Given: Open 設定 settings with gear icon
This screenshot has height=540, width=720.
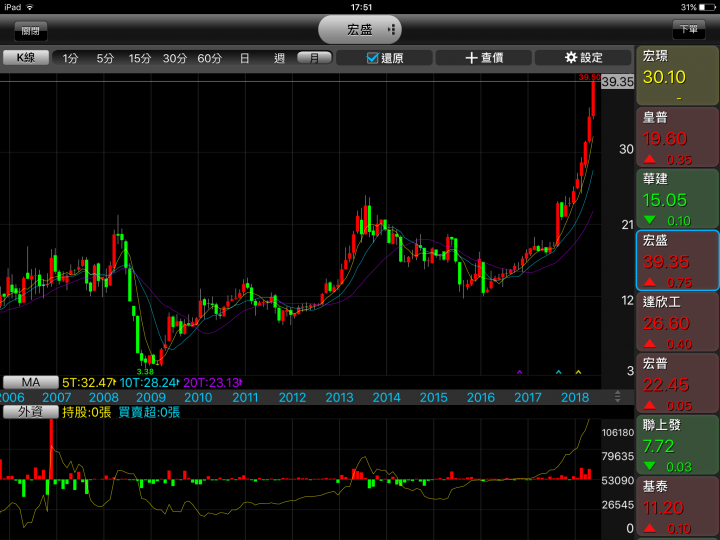Looking at the screenshot, I should pyautogui.click(x=583, y=58).
